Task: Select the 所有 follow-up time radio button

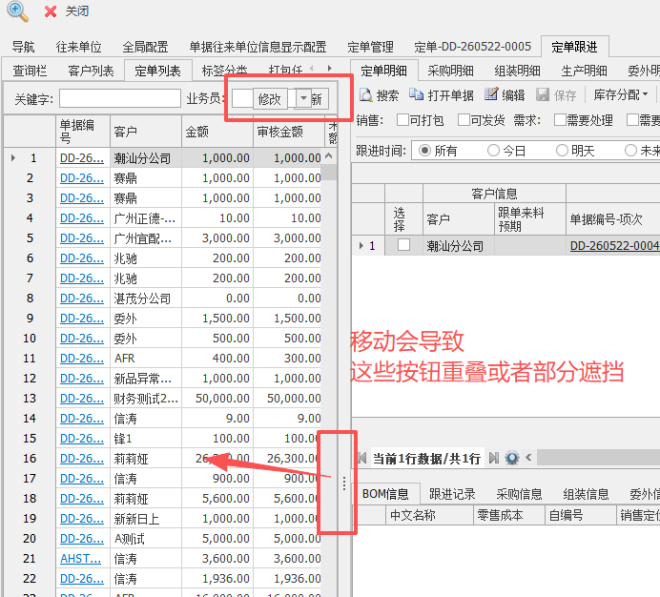Action: tap(425, 150)
